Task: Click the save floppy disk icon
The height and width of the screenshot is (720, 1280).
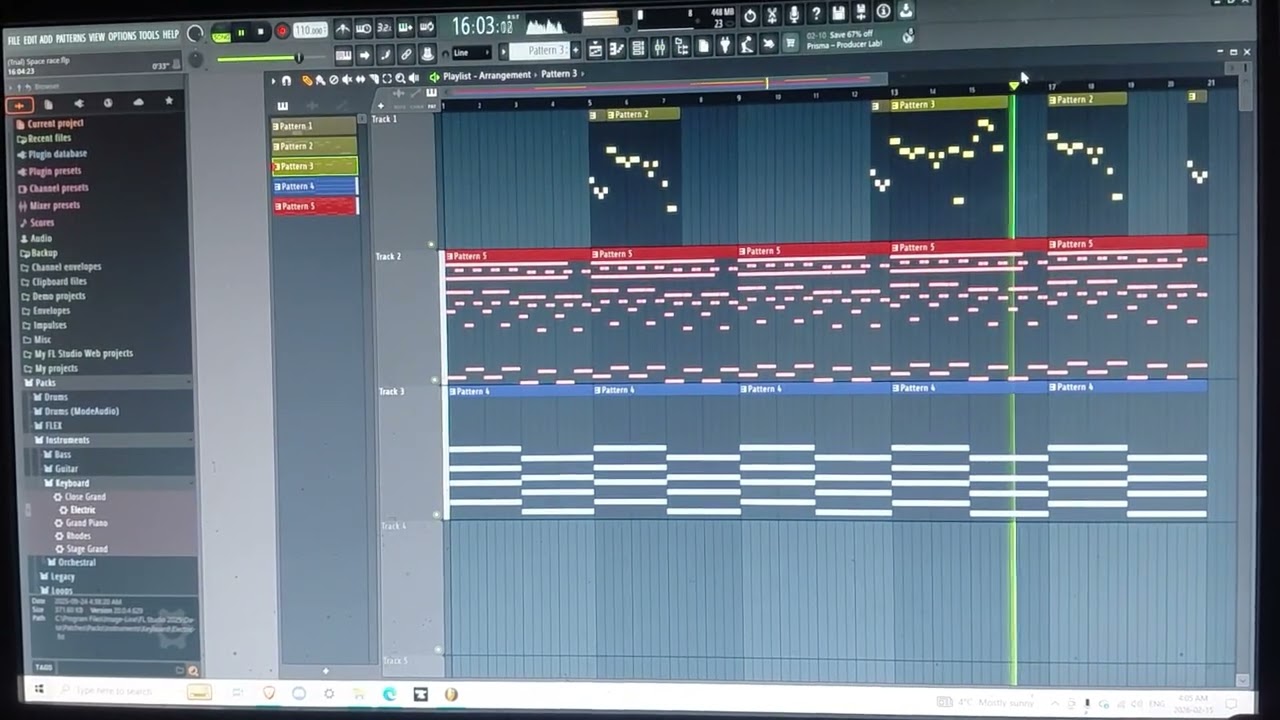Action: click(839, 13)
